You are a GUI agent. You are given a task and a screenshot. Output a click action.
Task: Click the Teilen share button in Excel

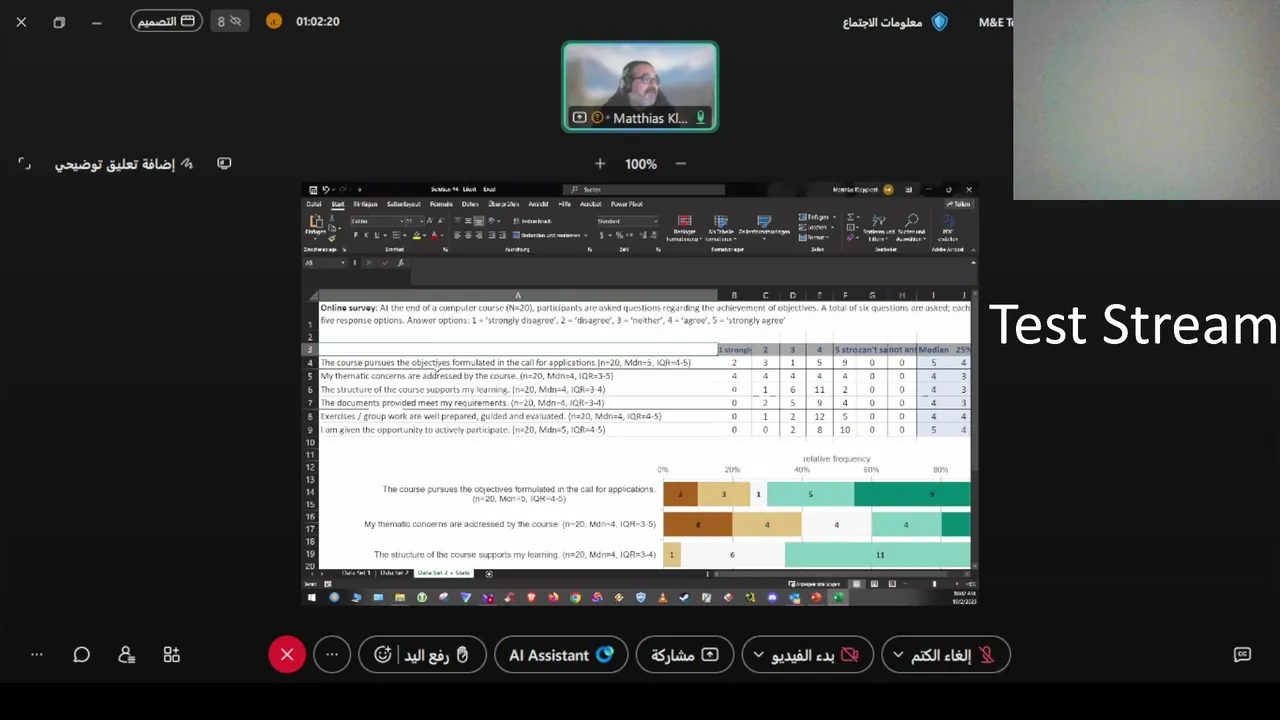click(959, 204)
